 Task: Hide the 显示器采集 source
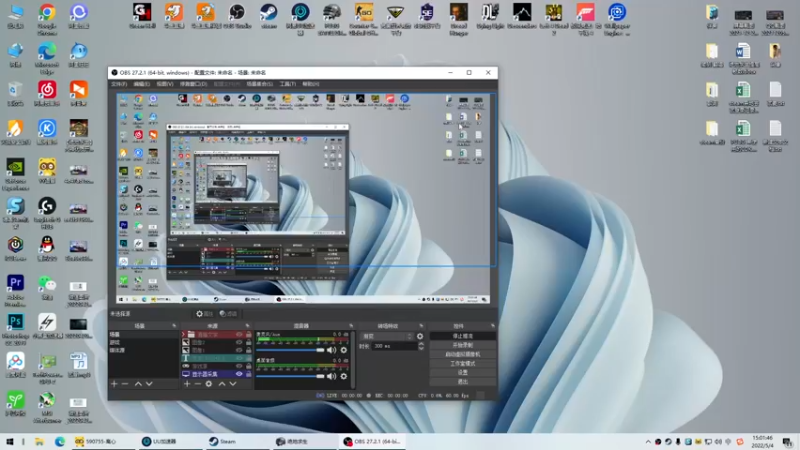239,374
